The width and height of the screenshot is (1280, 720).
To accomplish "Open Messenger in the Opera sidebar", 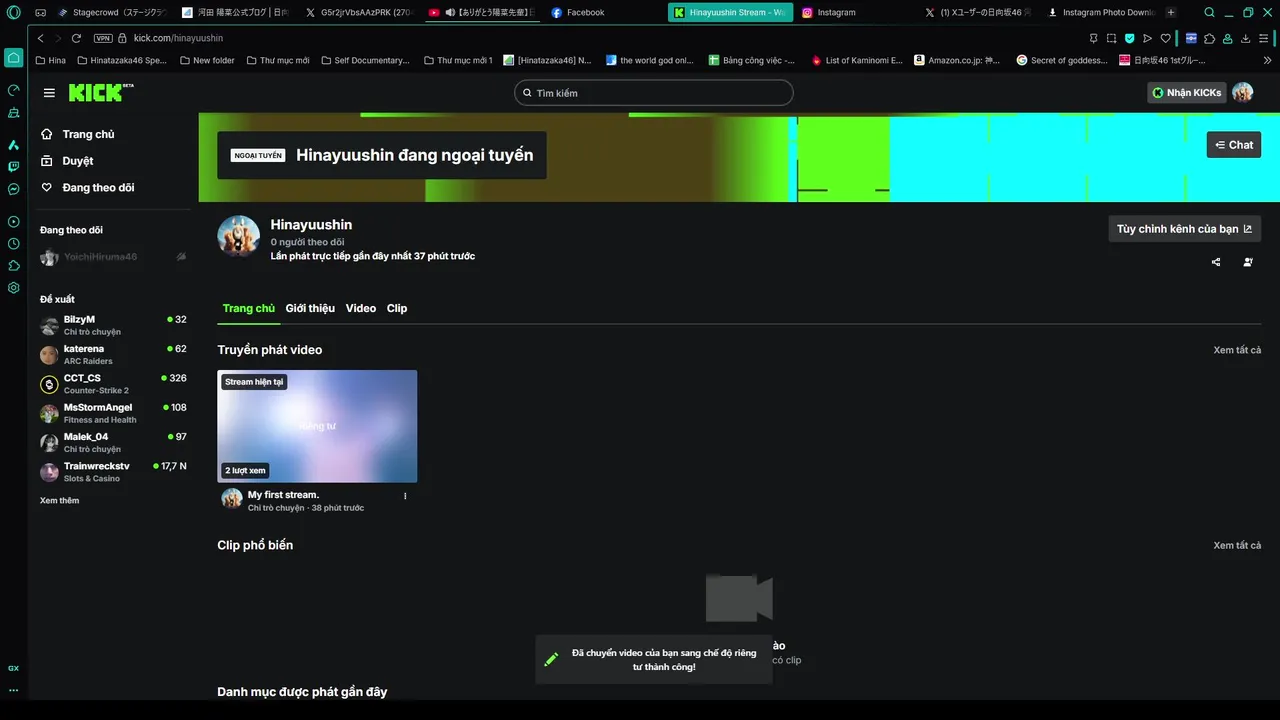I will 13,189.
